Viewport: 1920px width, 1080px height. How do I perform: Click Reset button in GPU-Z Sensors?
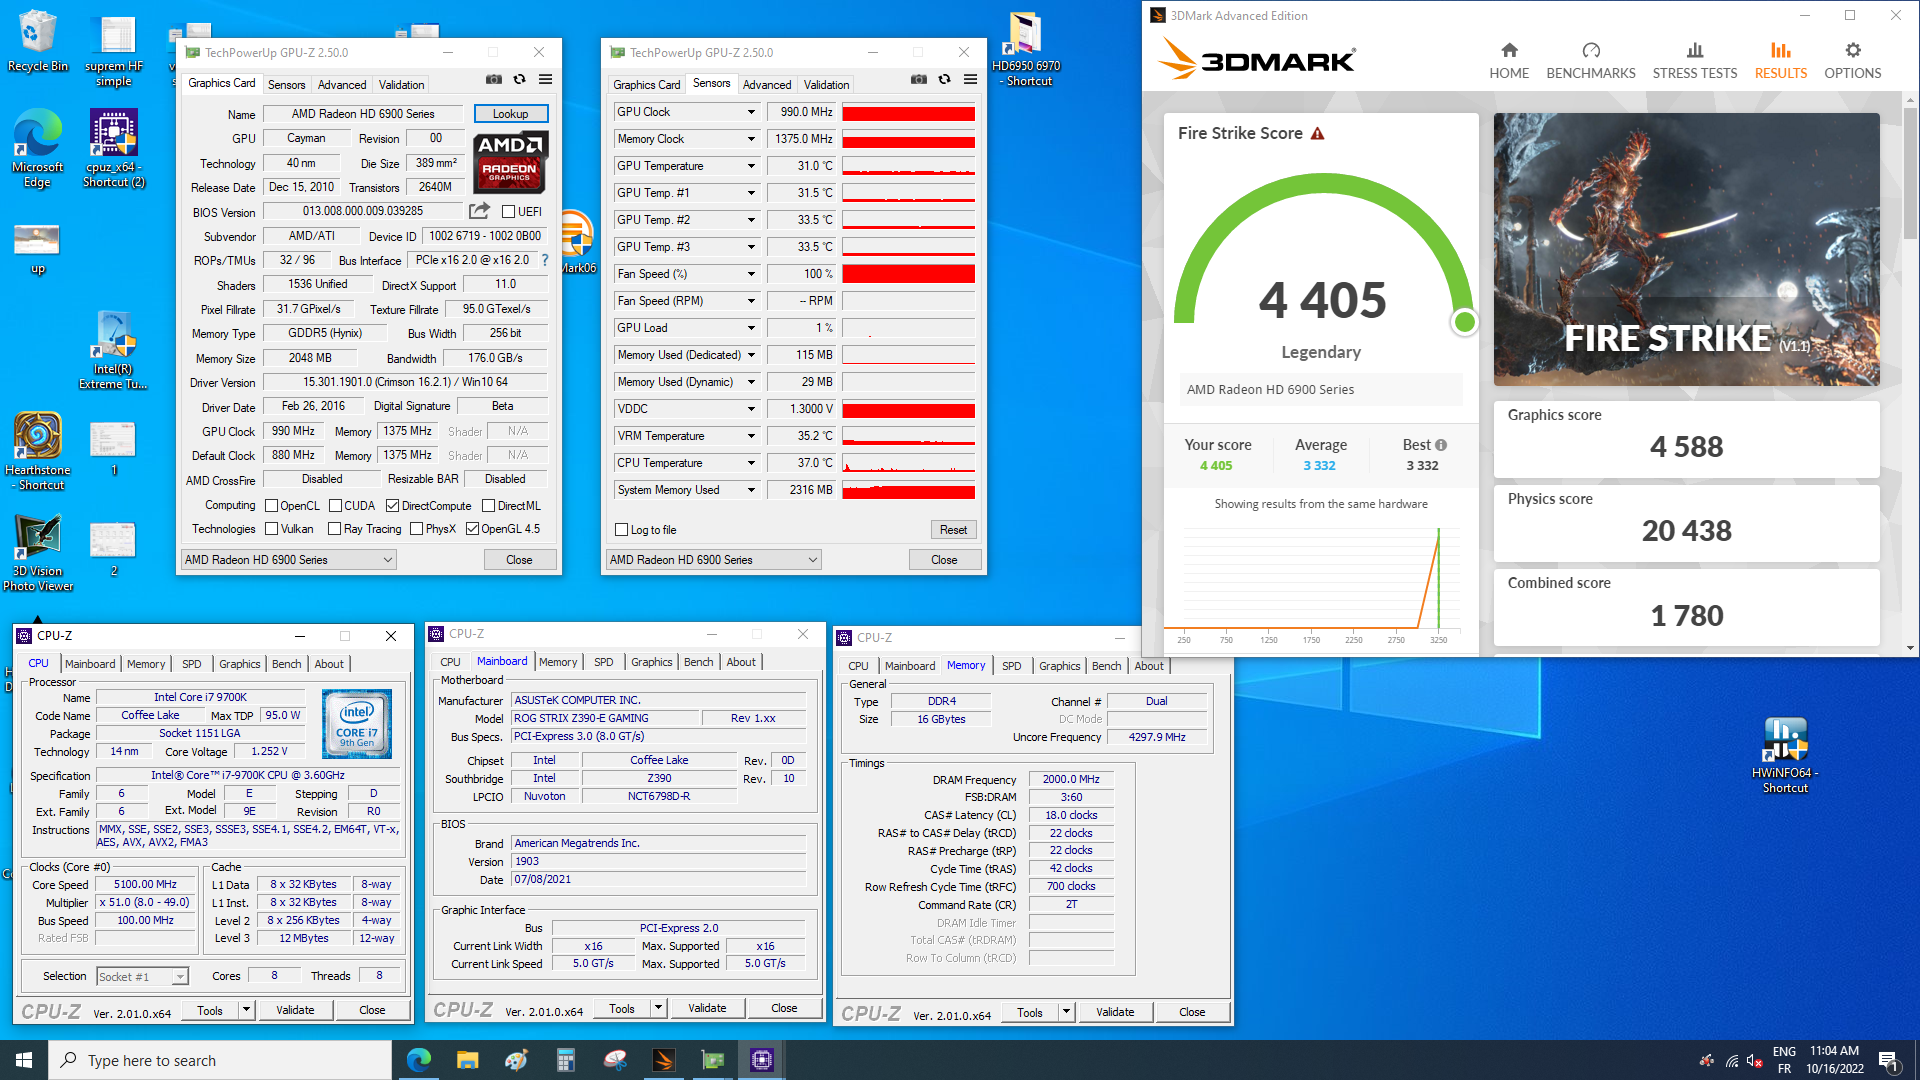coord(953,530)
